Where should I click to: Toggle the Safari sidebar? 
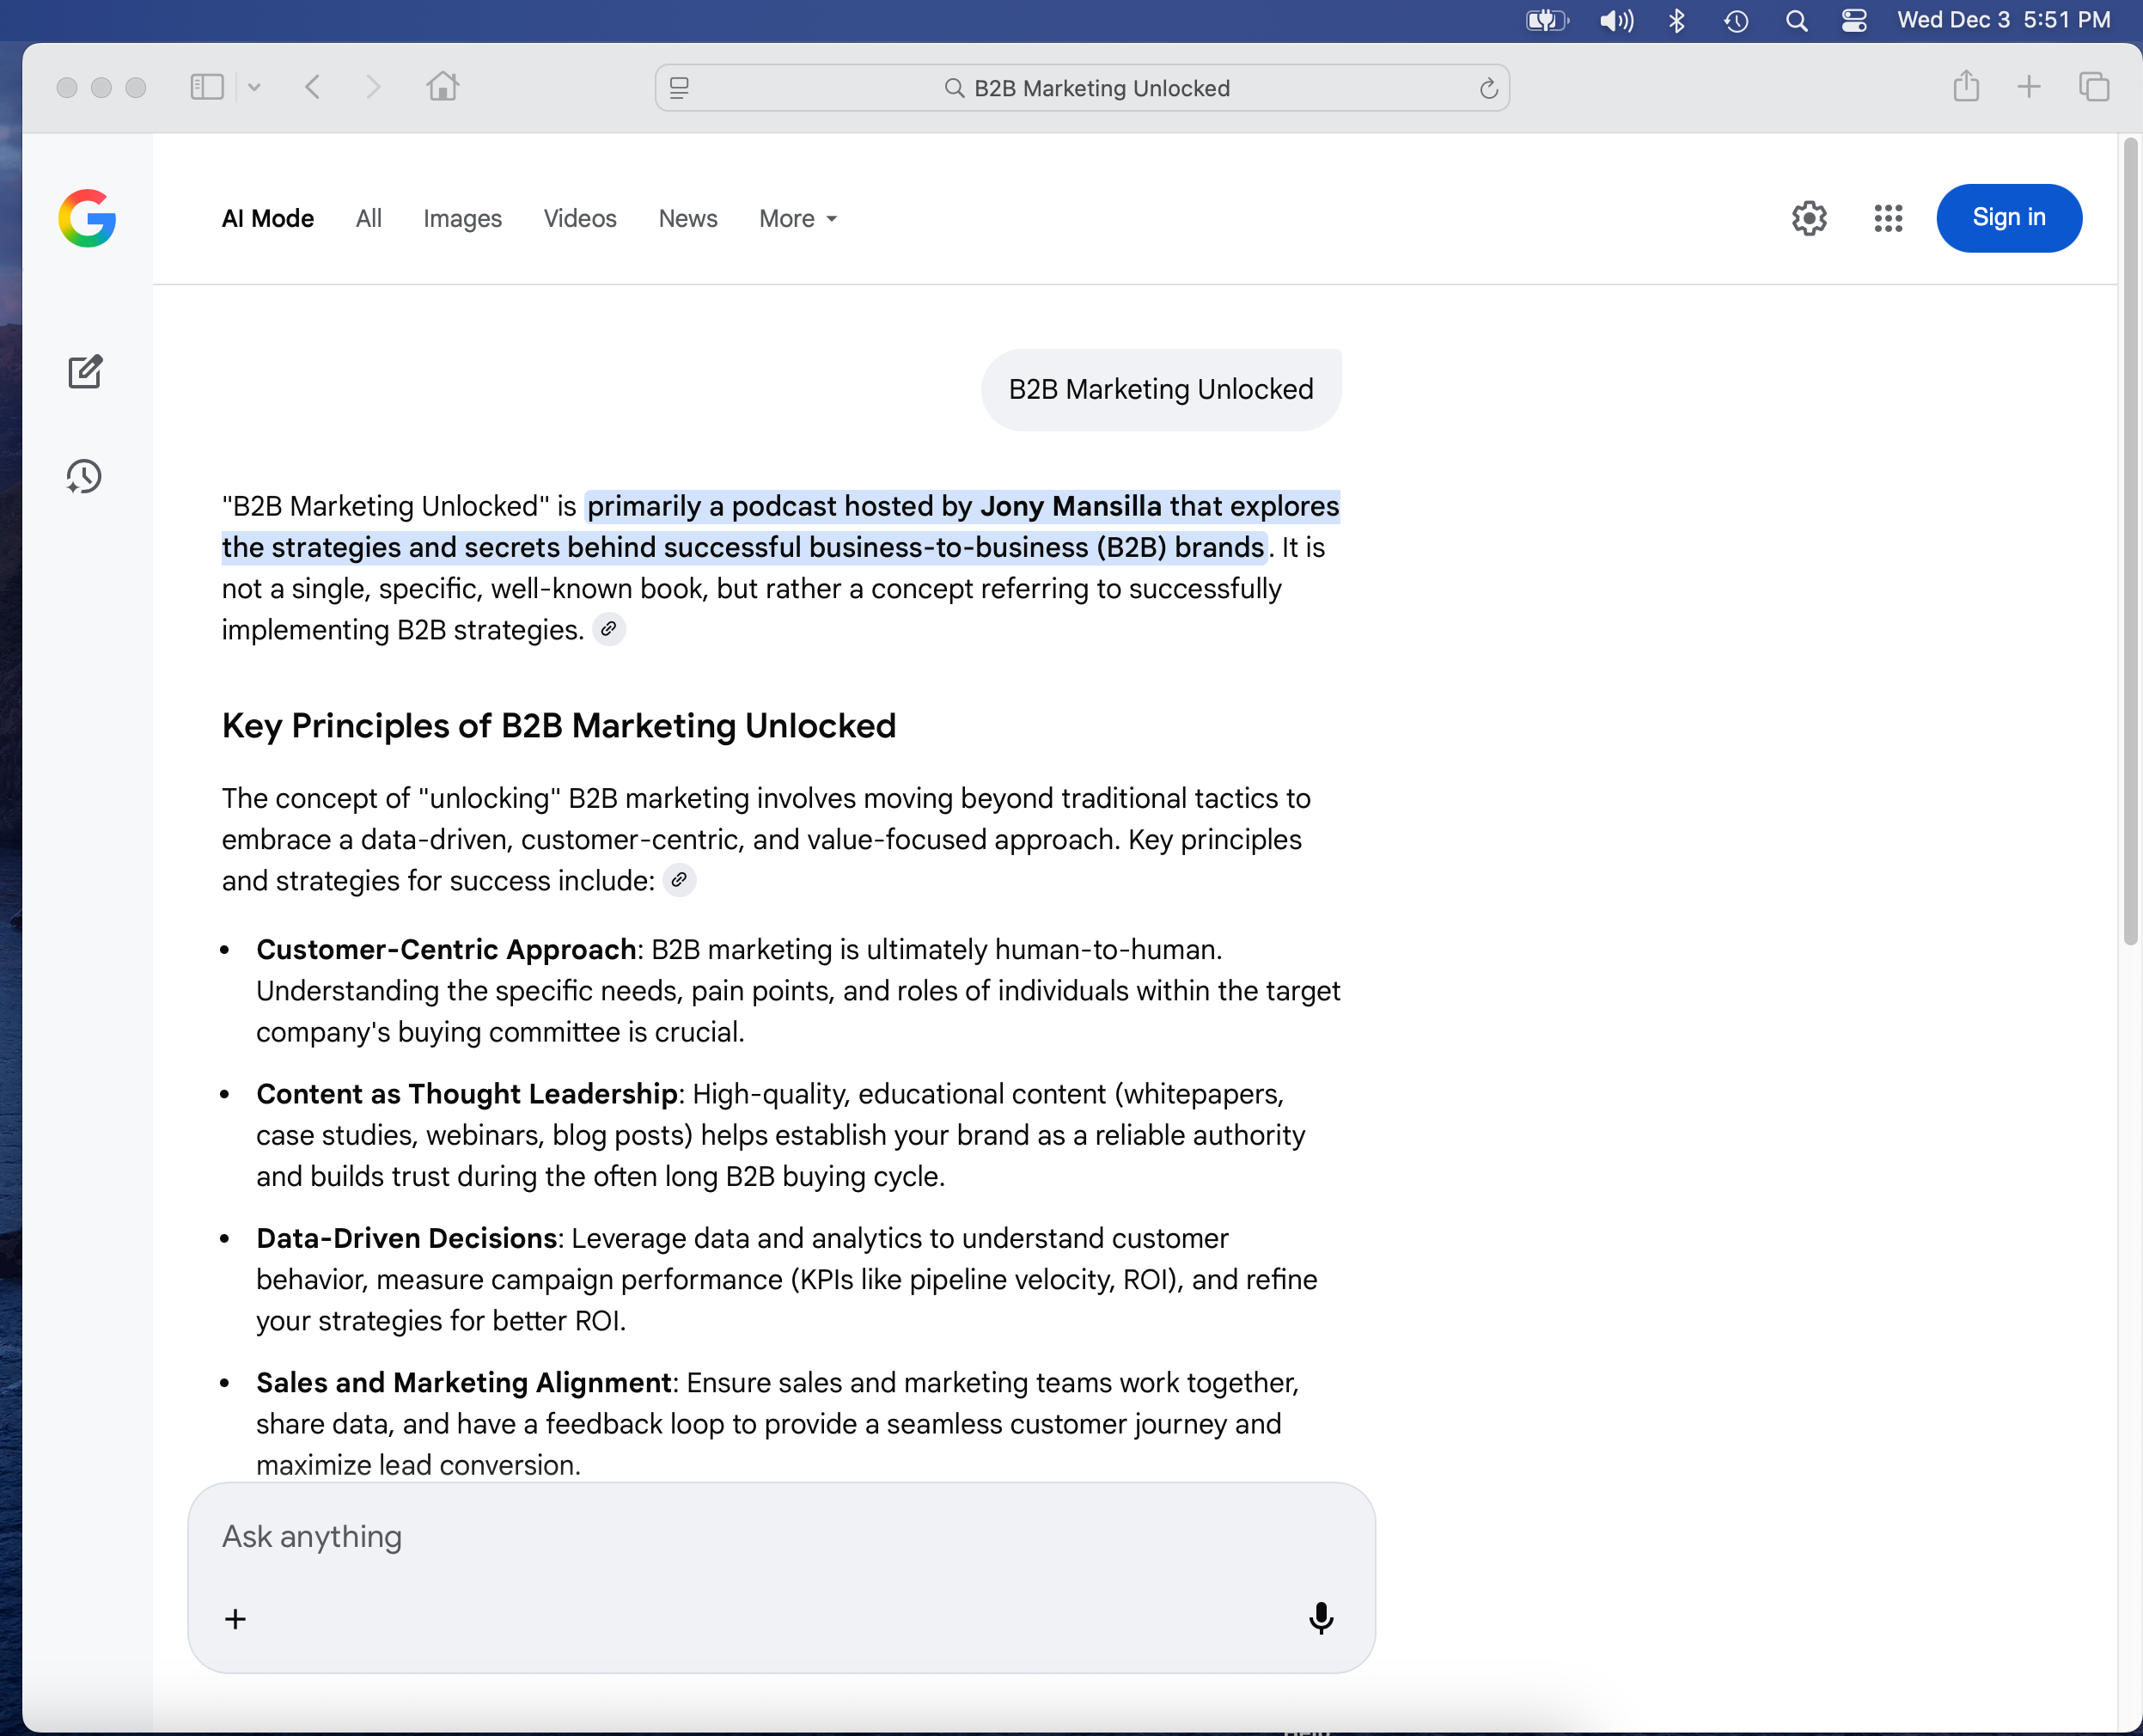pyautogui.click(x=206, y=87)
